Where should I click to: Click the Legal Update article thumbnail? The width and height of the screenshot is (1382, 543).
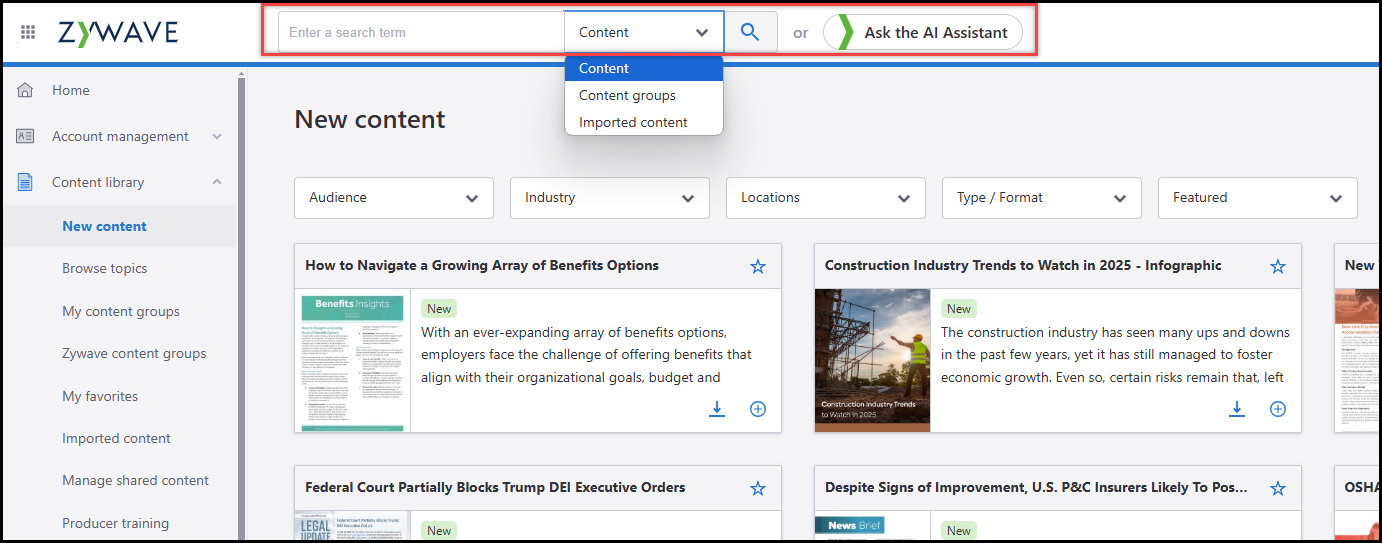352,526
